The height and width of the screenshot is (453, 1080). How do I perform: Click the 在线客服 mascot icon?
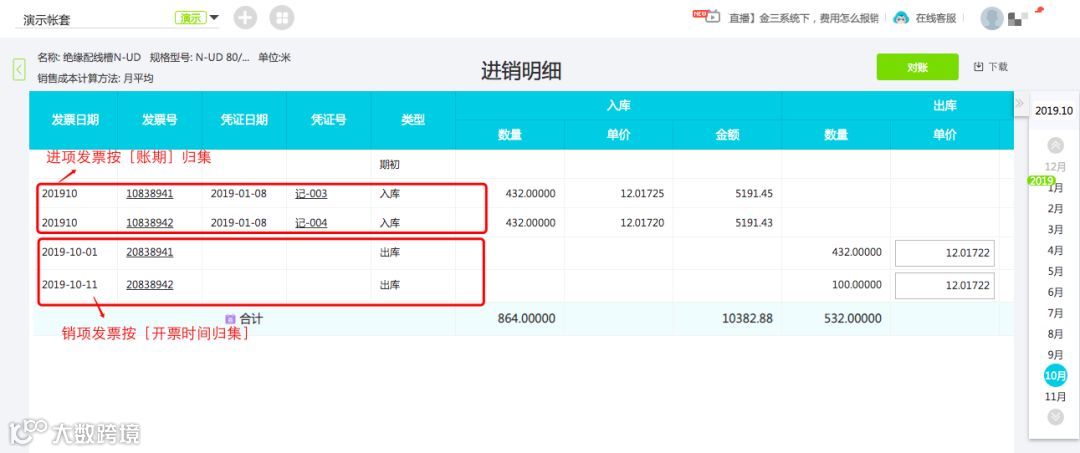pos(901,18)
